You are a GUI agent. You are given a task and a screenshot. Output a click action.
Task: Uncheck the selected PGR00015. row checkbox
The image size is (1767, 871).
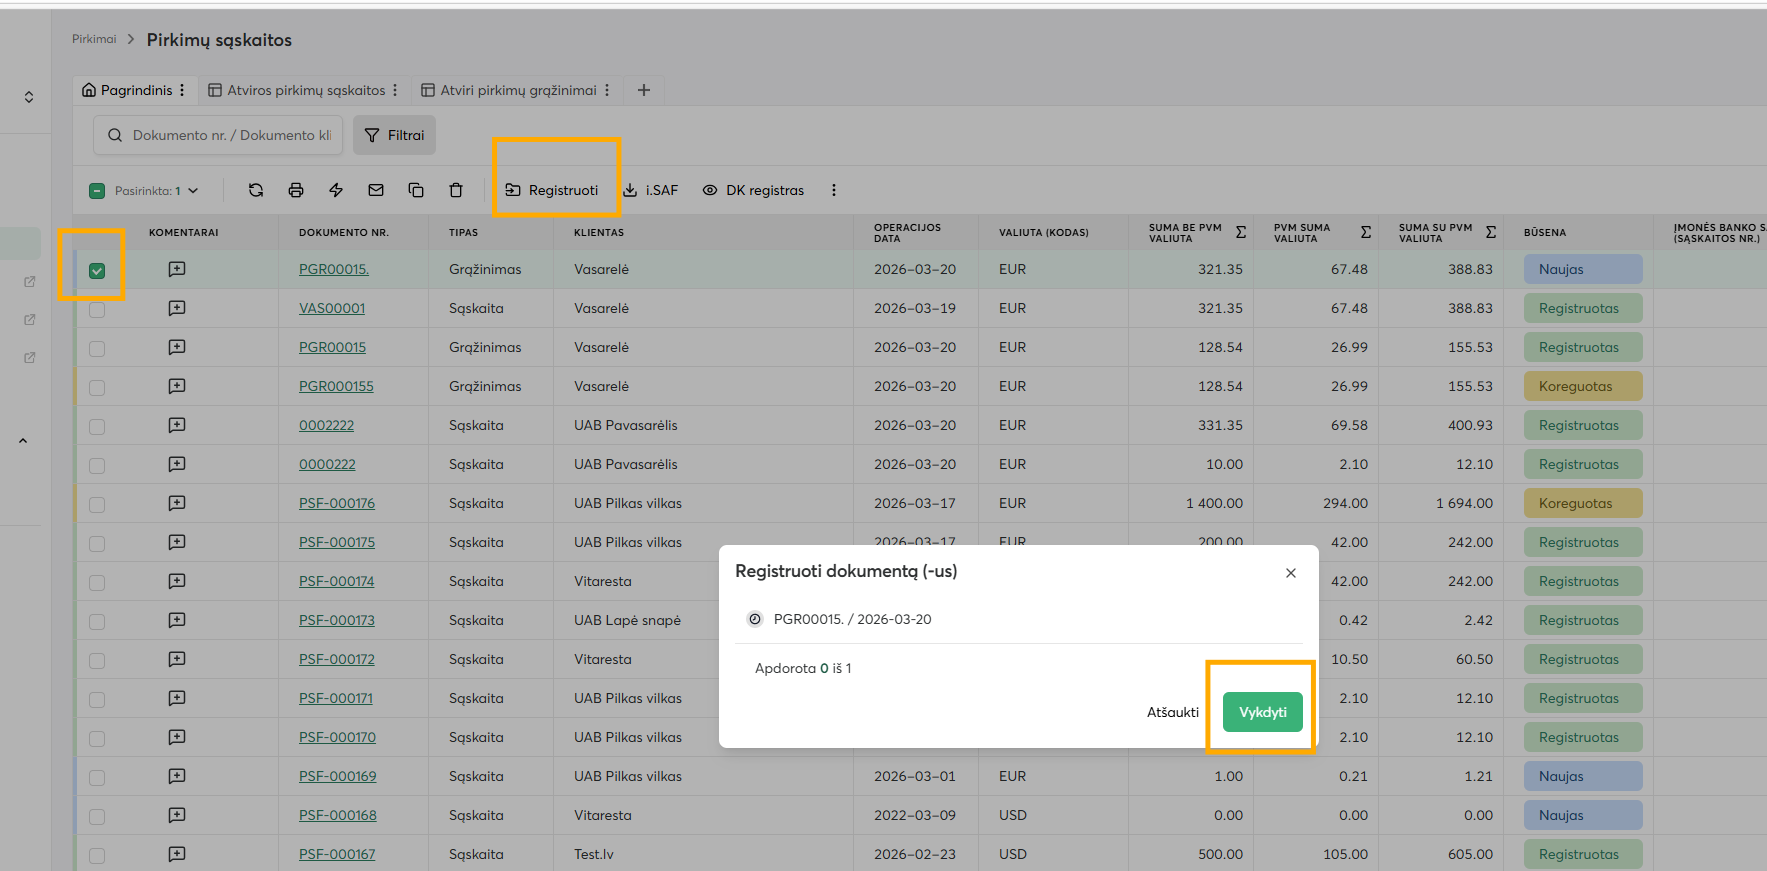[x=97, y=271]
